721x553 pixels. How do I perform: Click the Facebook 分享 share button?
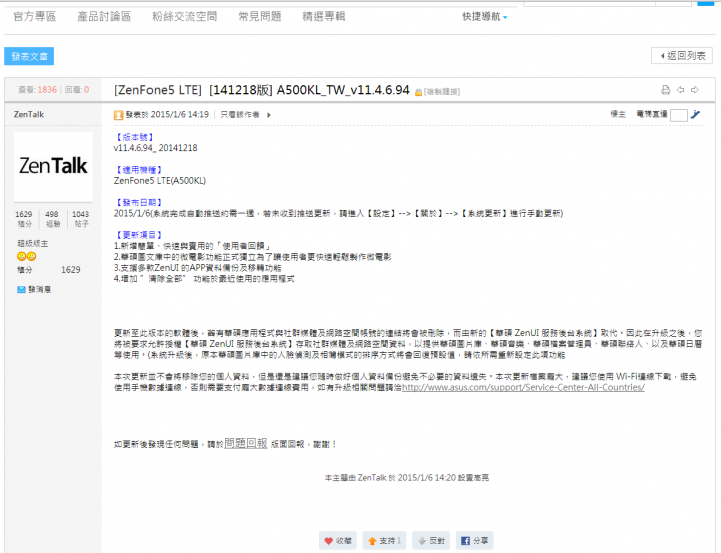coord(475,541)
